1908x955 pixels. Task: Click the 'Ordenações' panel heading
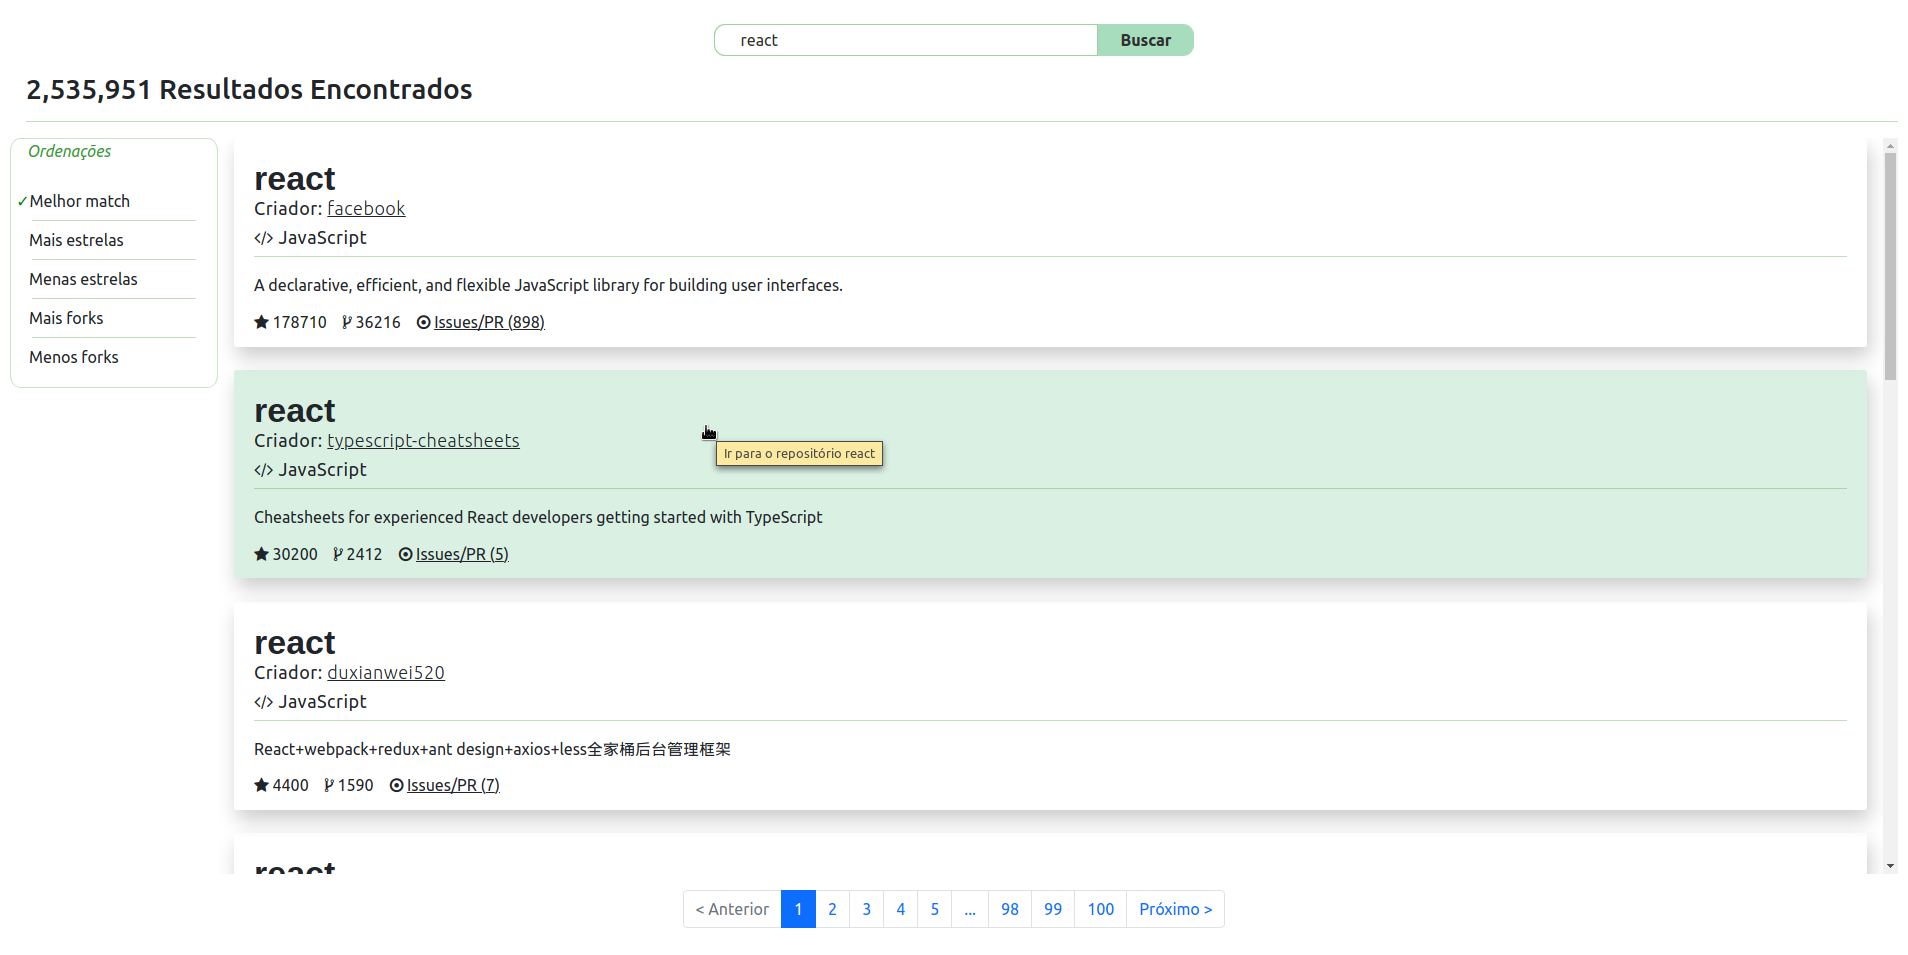pyautogui.click(x=69, y=151)
